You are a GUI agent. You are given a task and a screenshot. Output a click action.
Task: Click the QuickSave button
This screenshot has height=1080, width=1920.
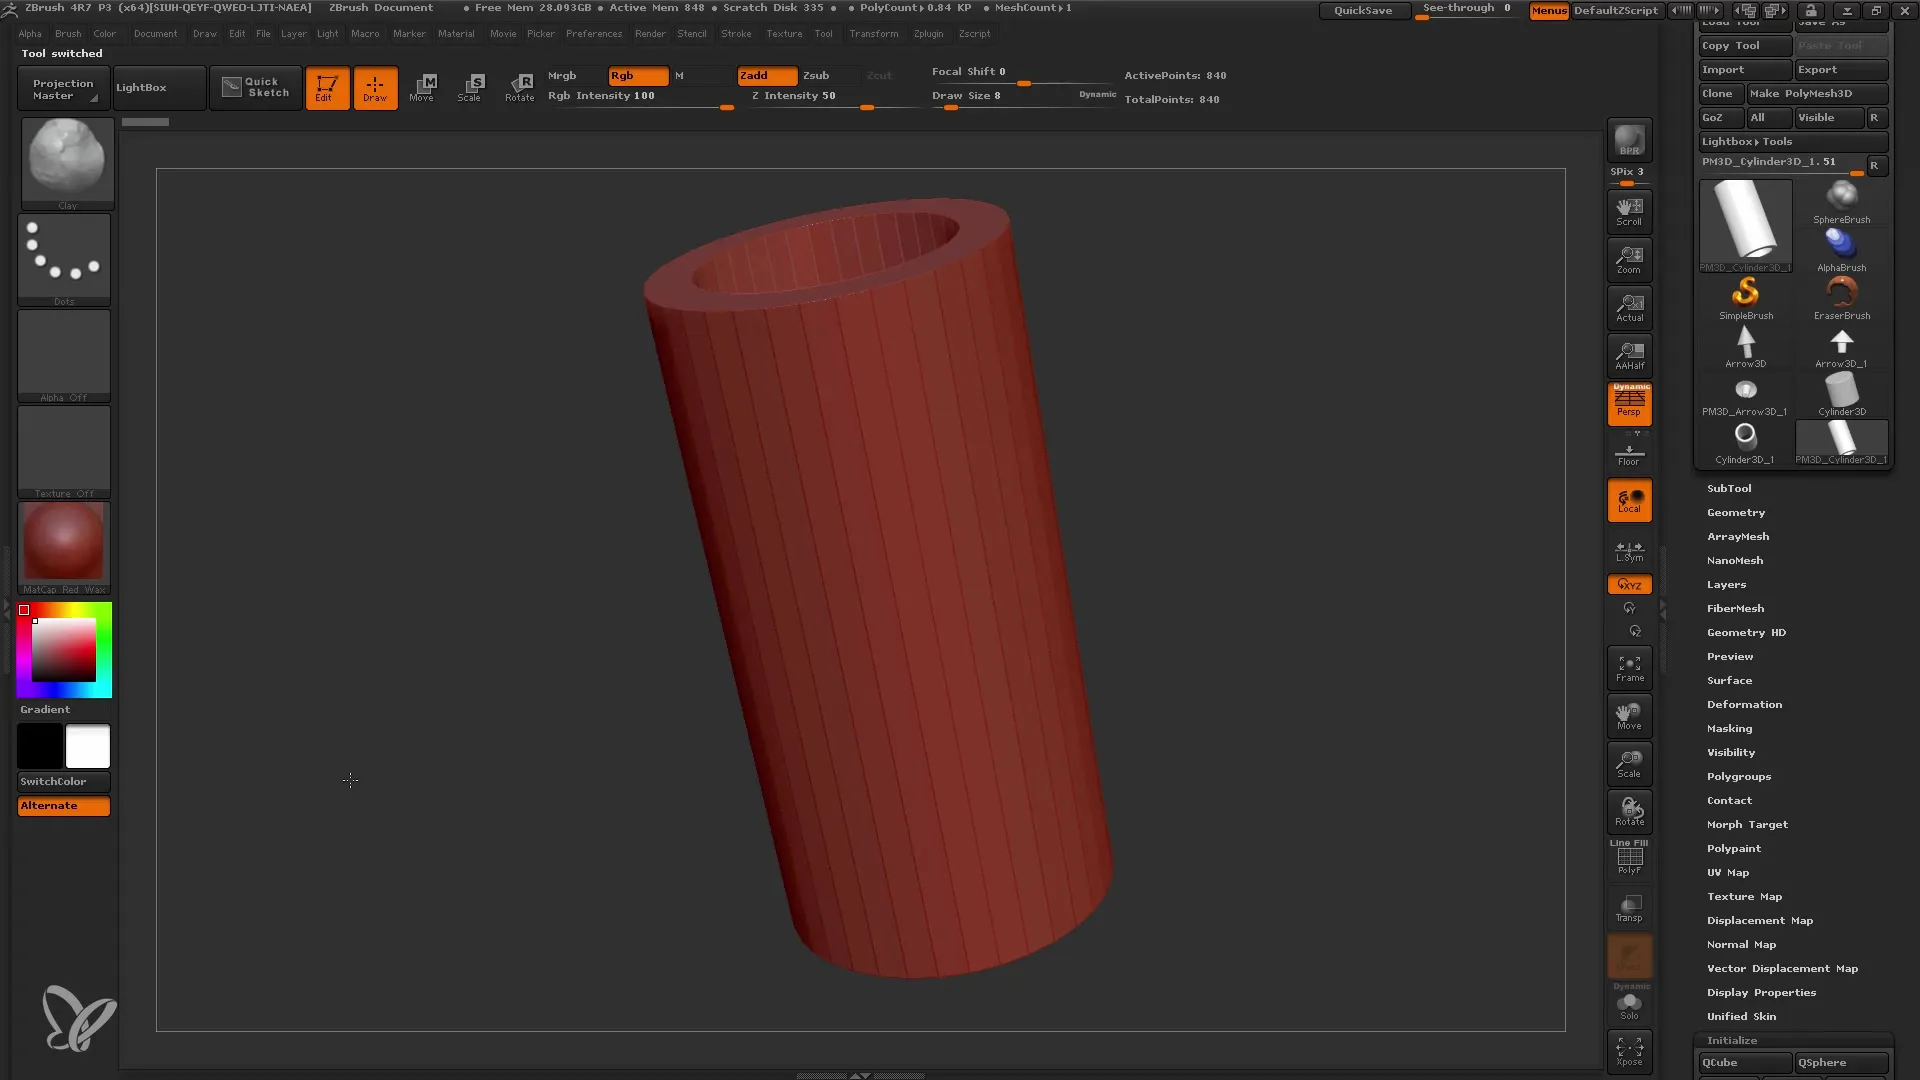tap(1364, 11)
